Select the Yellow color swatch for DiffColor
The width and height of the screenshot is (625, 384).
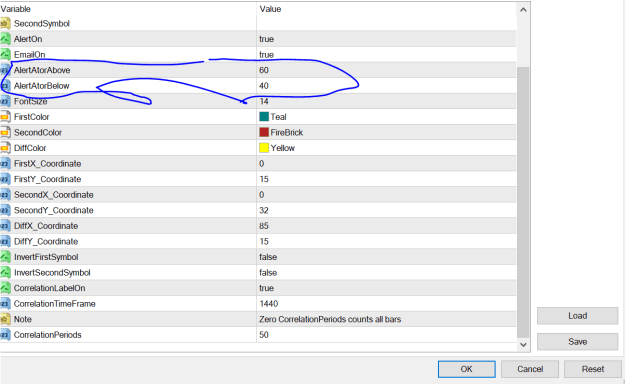(x=264, y=148)
